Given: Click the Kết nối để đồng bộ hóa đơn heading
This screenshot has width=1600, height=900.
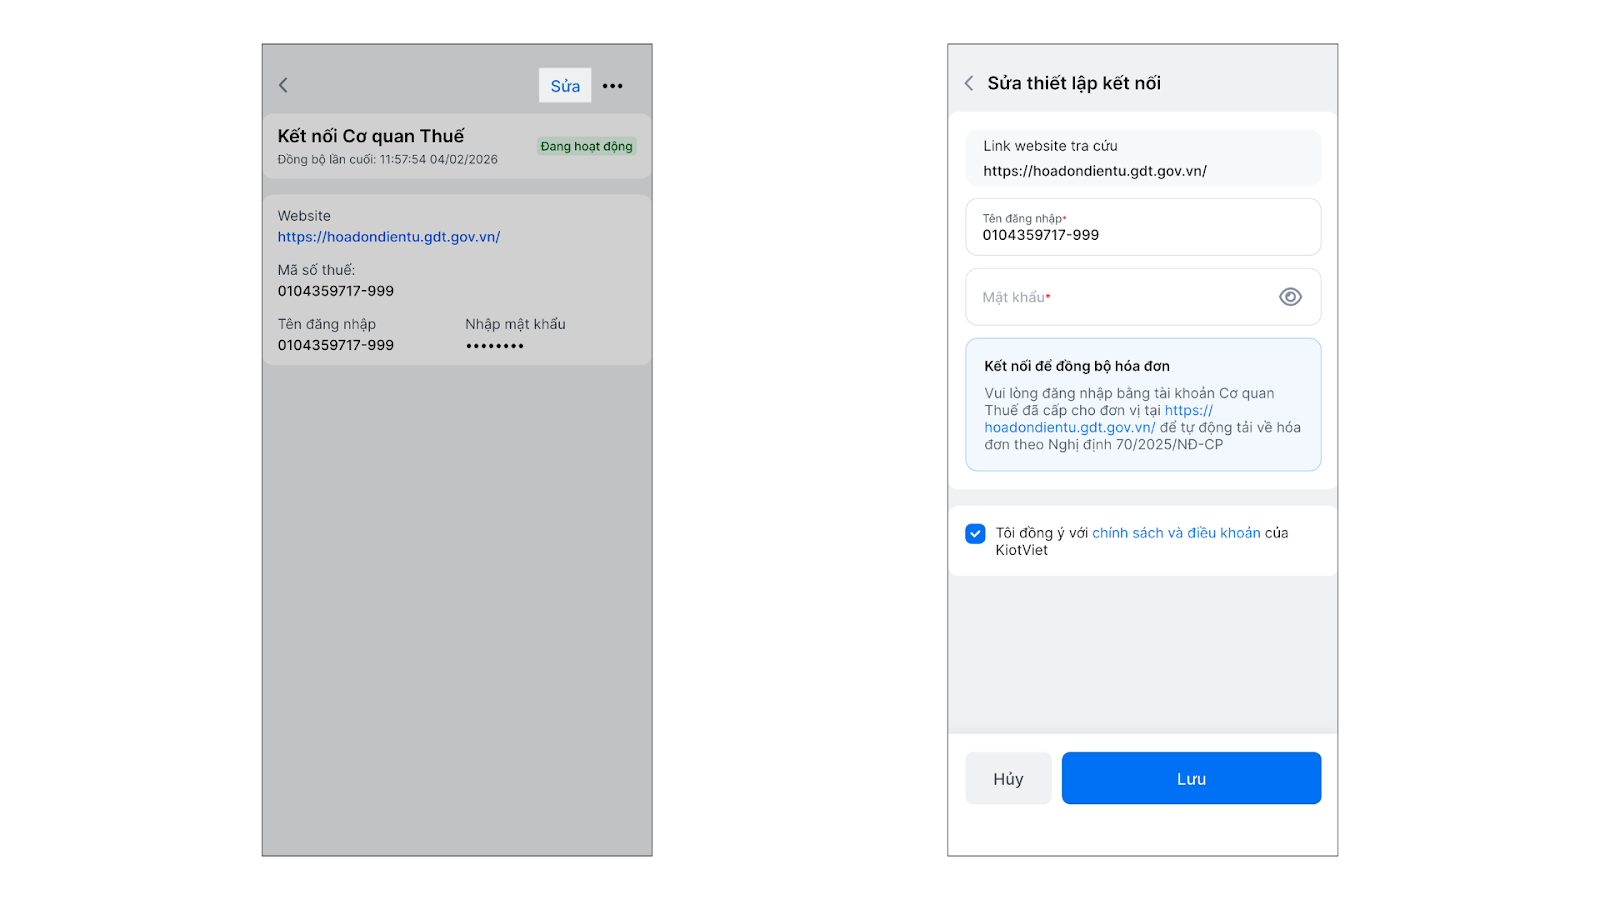Looking at the screenshot, I should (x=1077, y=366).
